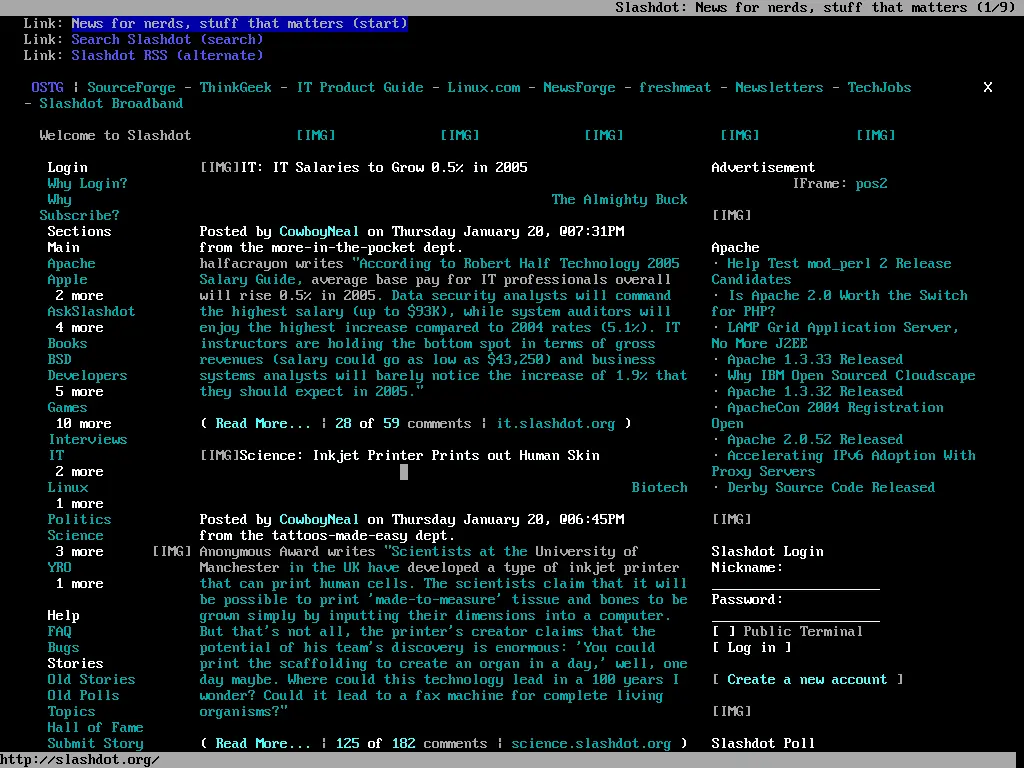Open the Politics section link
Image resolution: width=1024 pixels, height=768 pixels.
[x=79, y=519]
